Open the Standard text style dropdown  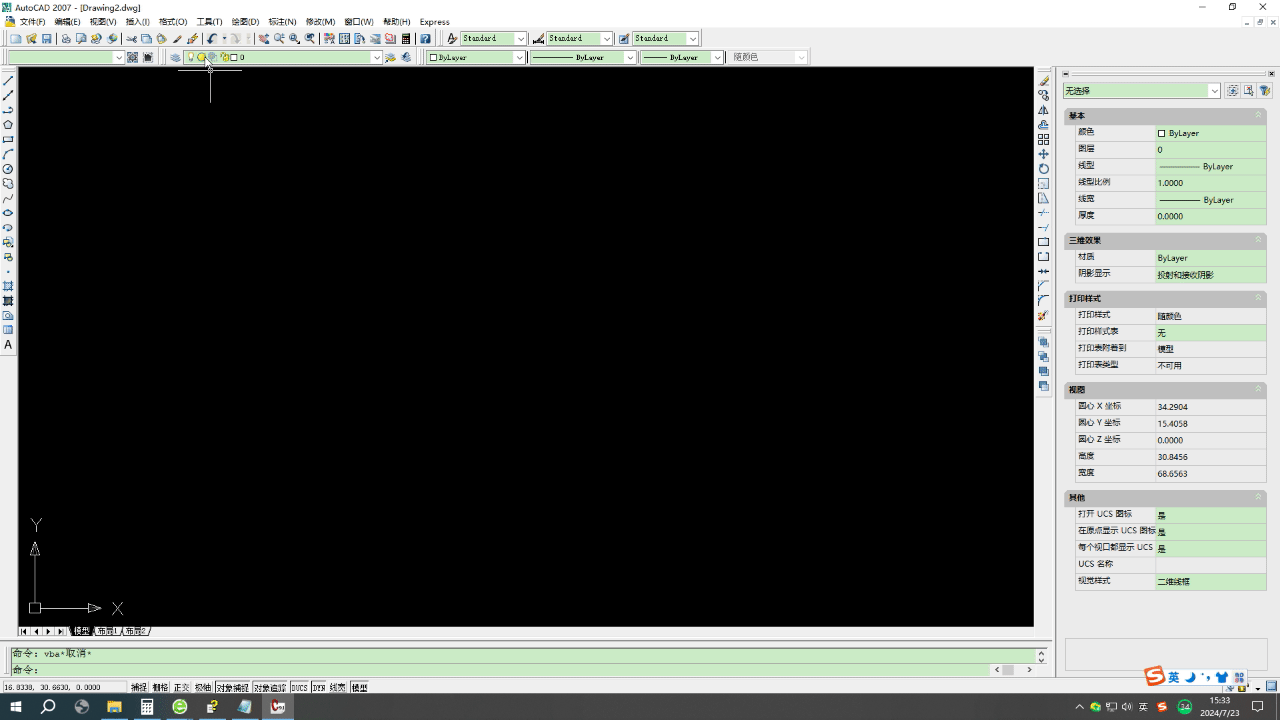(x=521, y=39)
